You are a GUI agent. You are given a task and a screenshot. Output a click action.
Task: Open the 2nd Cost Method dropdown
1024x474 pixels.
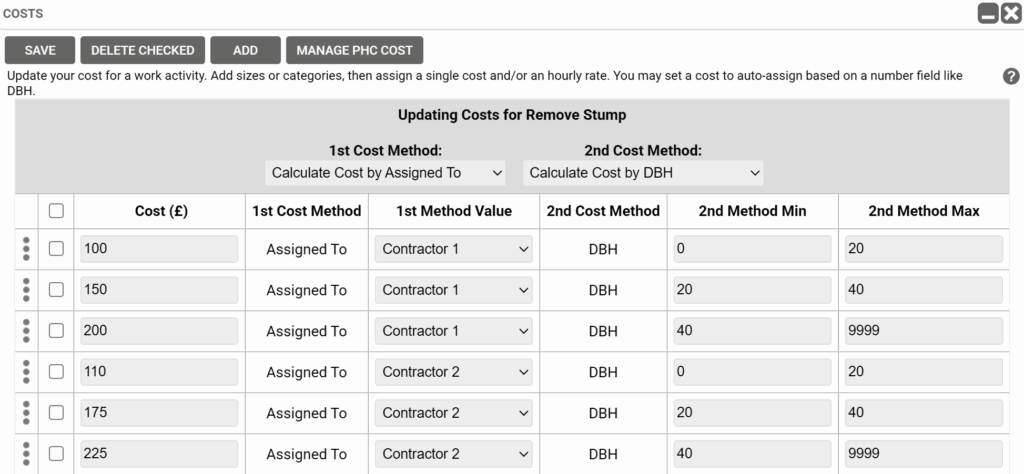[643, 173]
